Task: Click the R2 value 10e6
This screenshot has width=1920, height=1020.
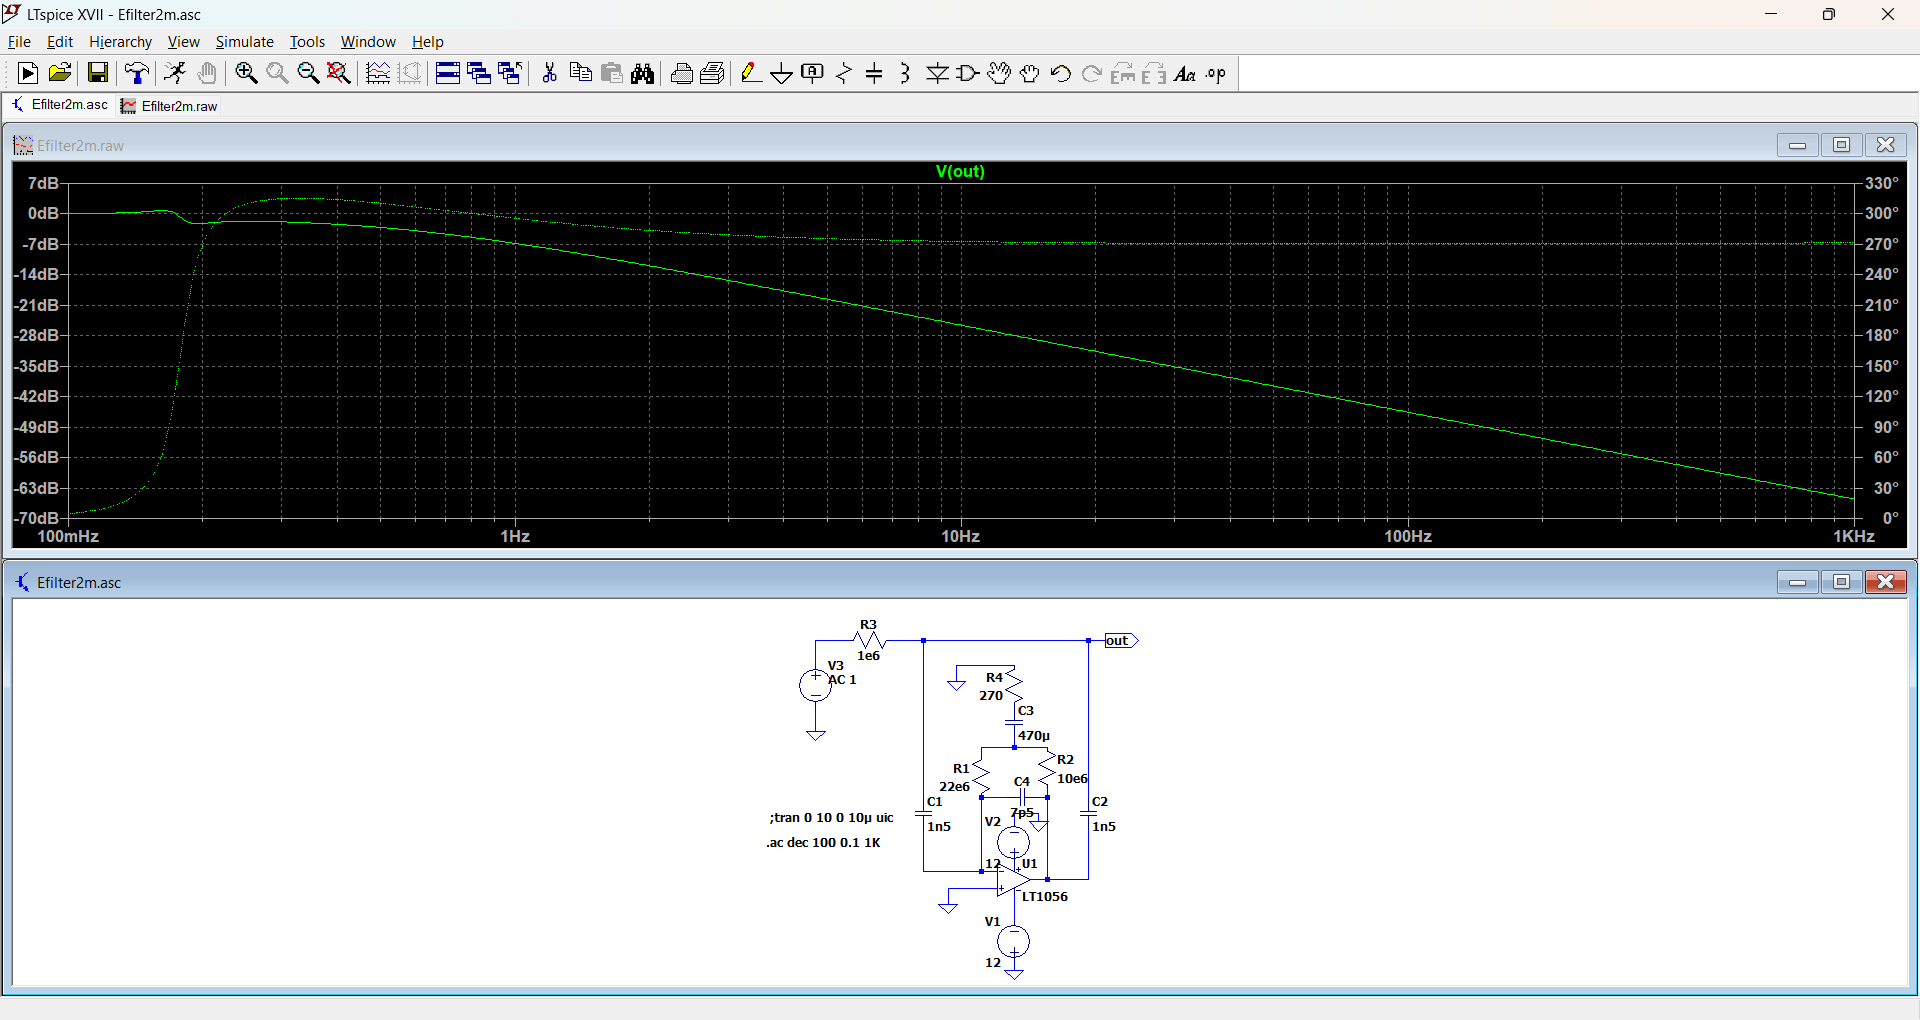Action: pos(1072,779)
